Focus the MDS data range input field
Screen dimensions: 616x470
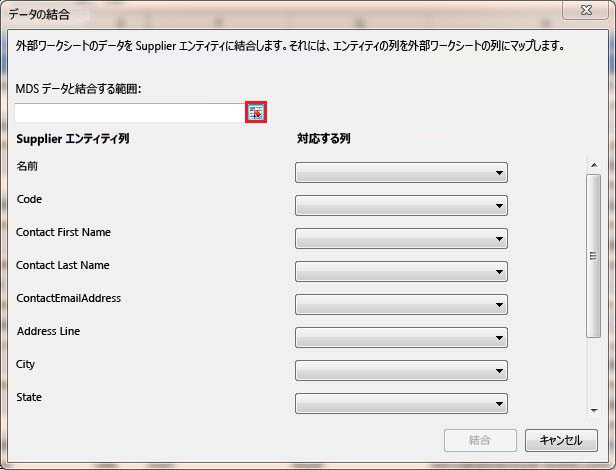coord(129,112)
